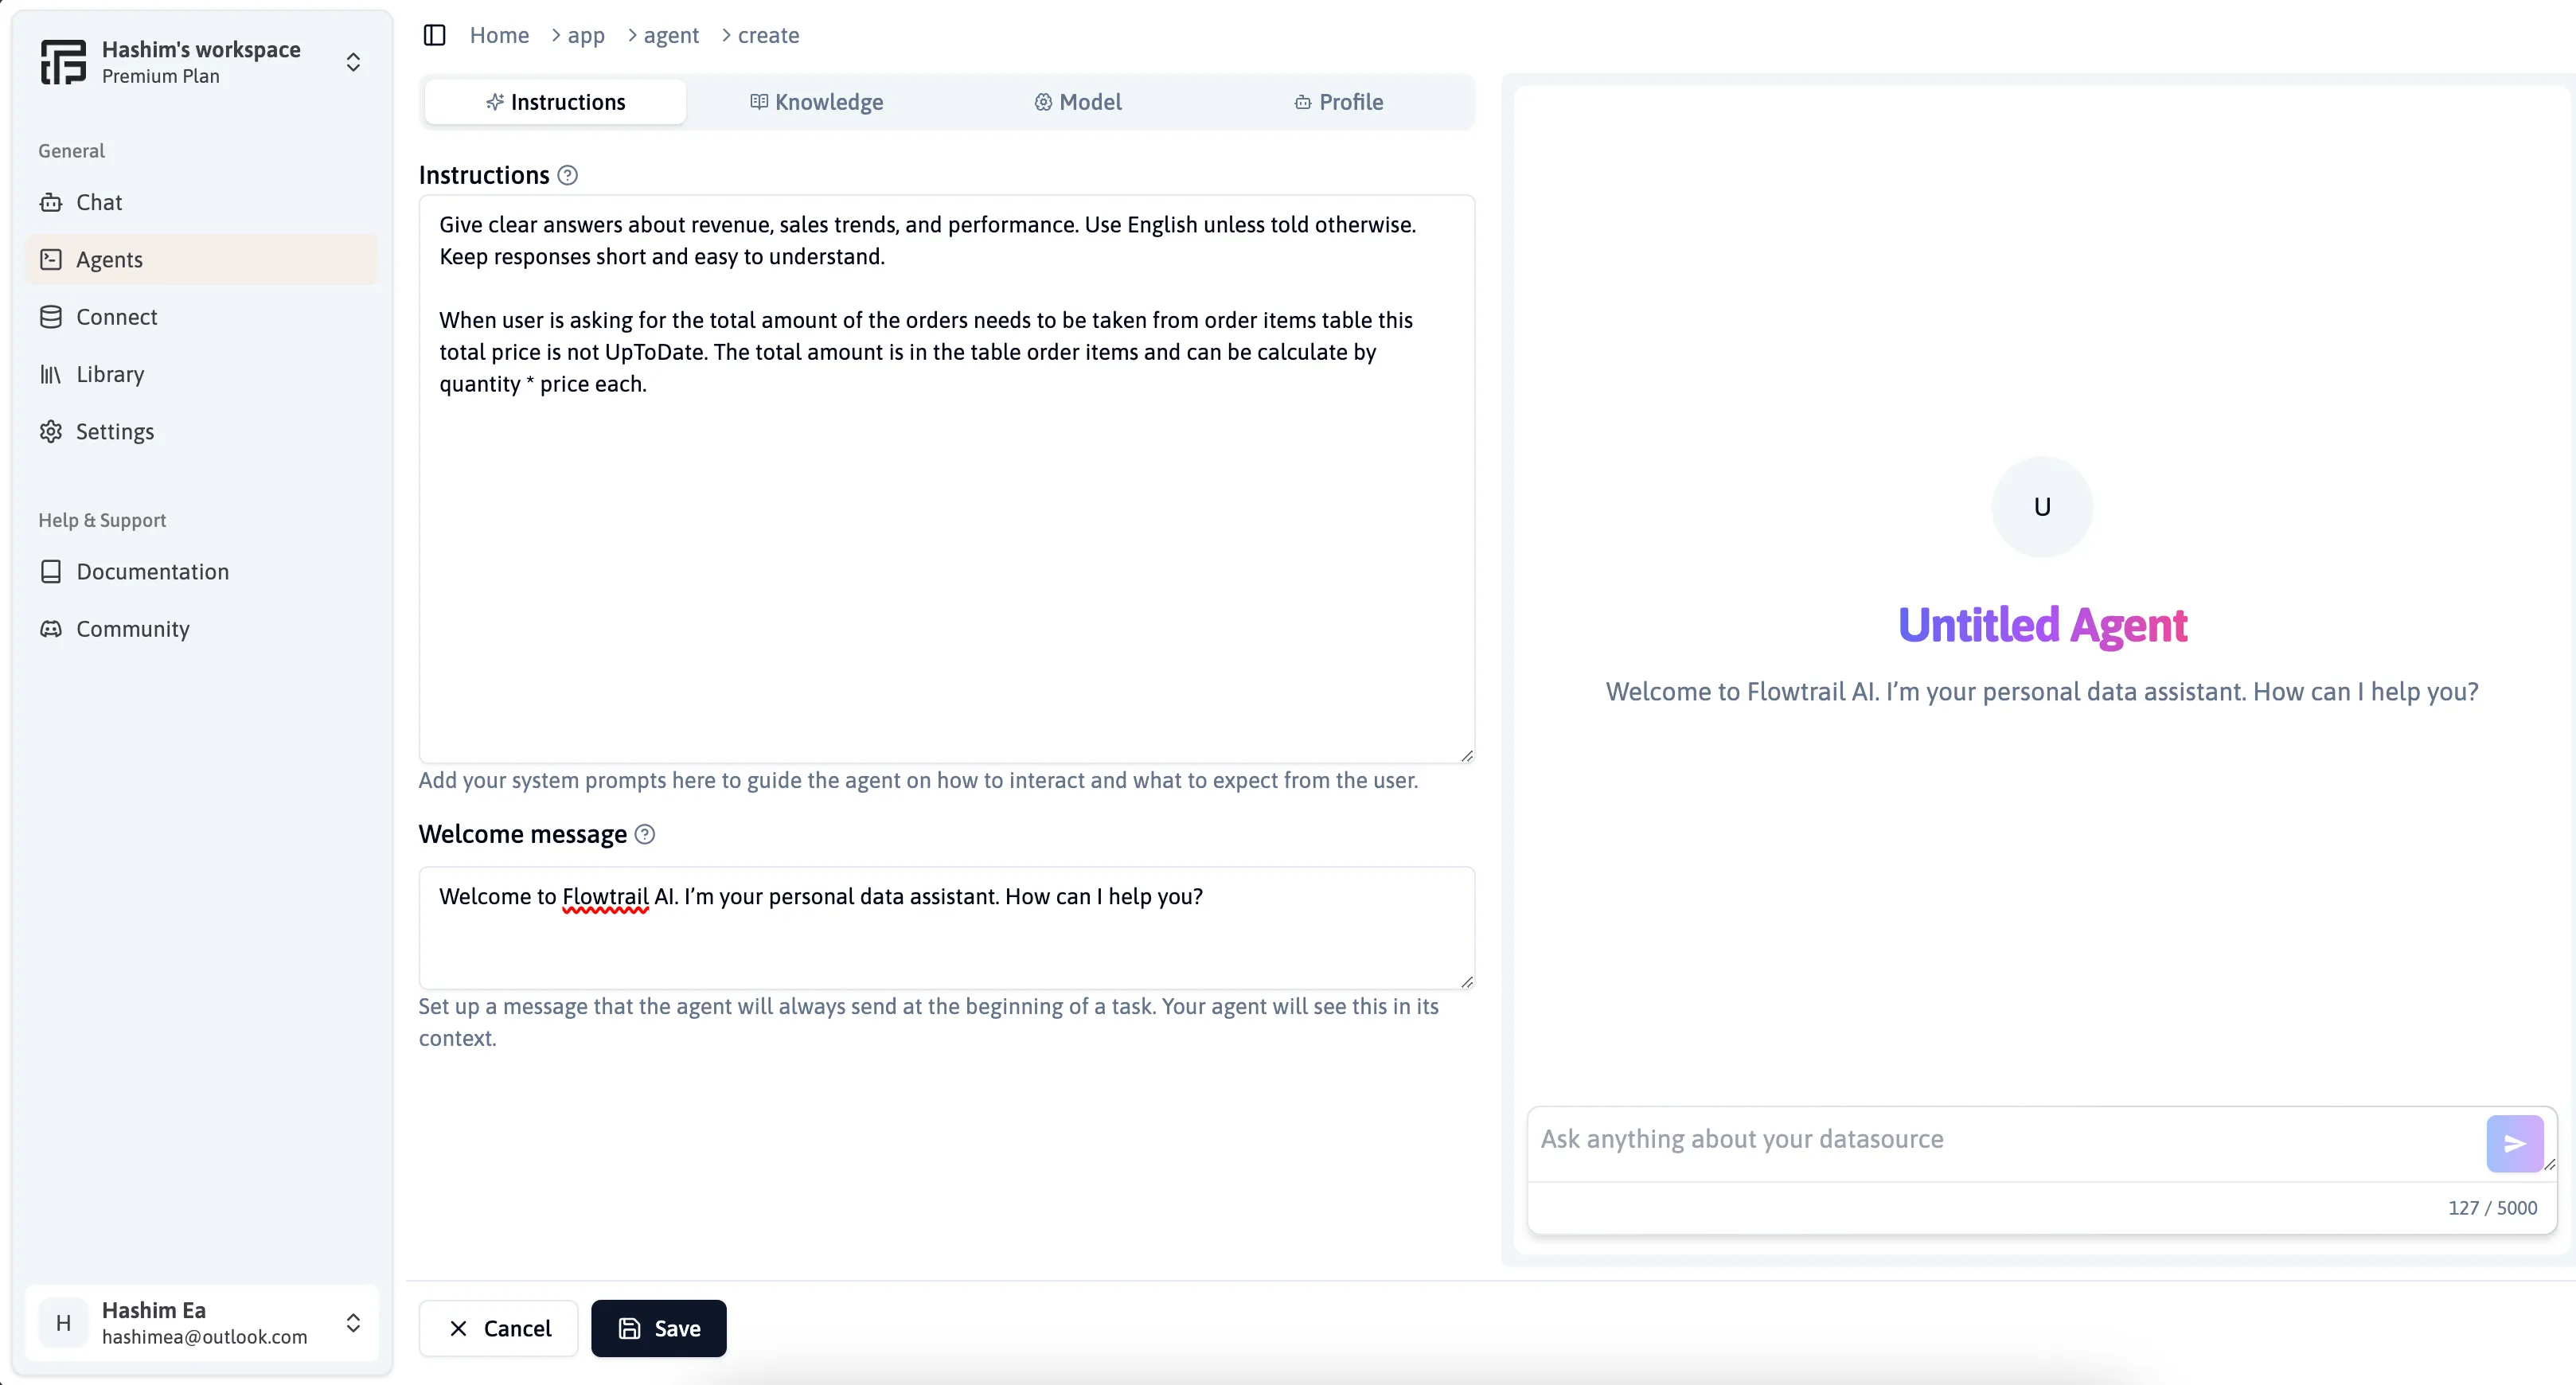Toggle the sidebar collapse button
The height and width of the screenshot is (1385, 2576).
pyautogui.click(x=435, y=34)
